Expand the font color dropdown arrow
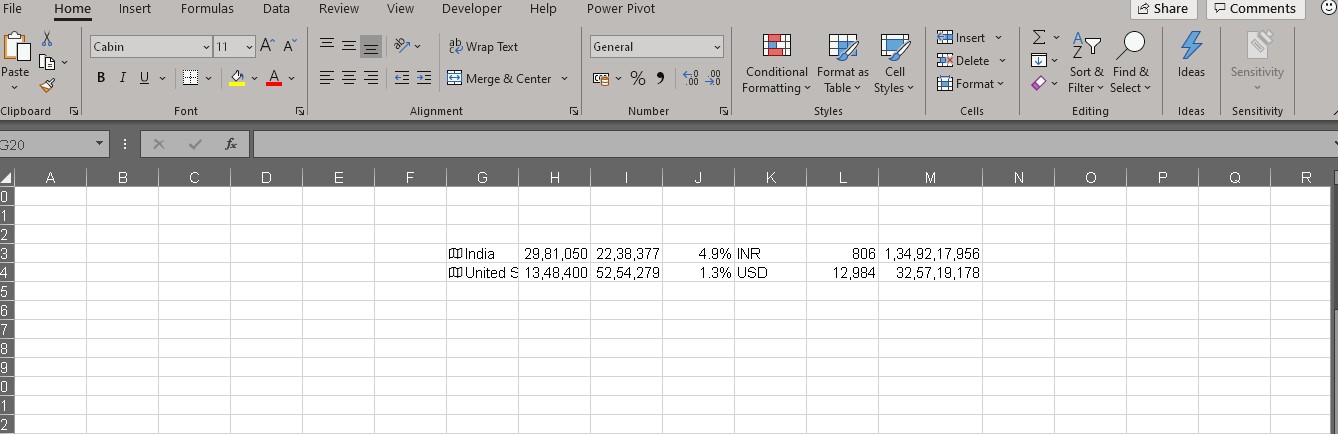 pos(291,78)
